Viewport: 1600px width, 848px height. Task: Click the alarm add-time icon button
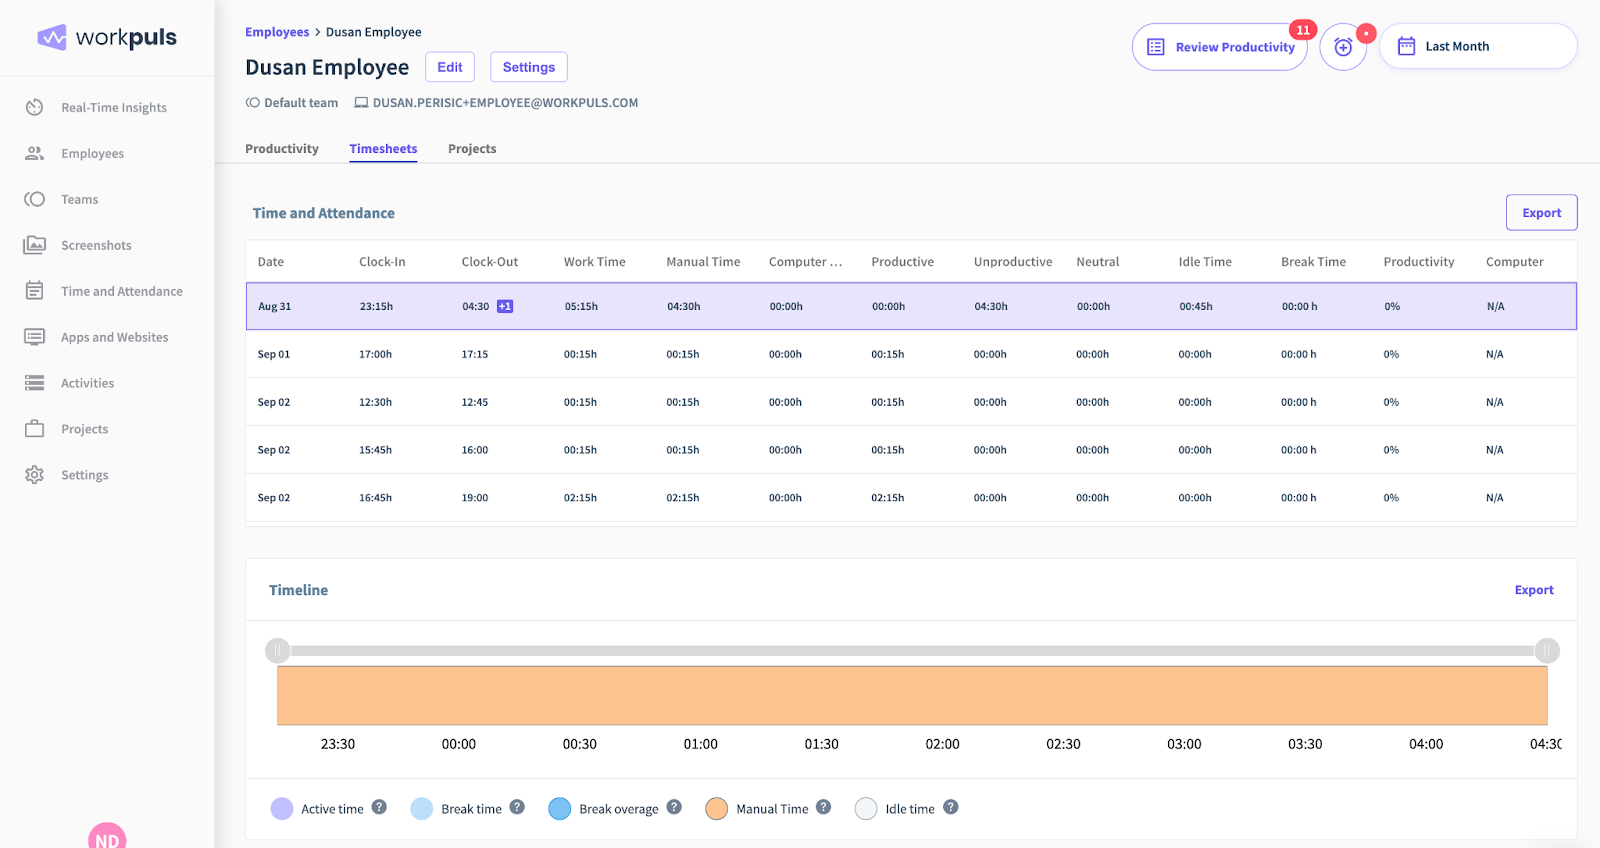tap(1343, 47)
